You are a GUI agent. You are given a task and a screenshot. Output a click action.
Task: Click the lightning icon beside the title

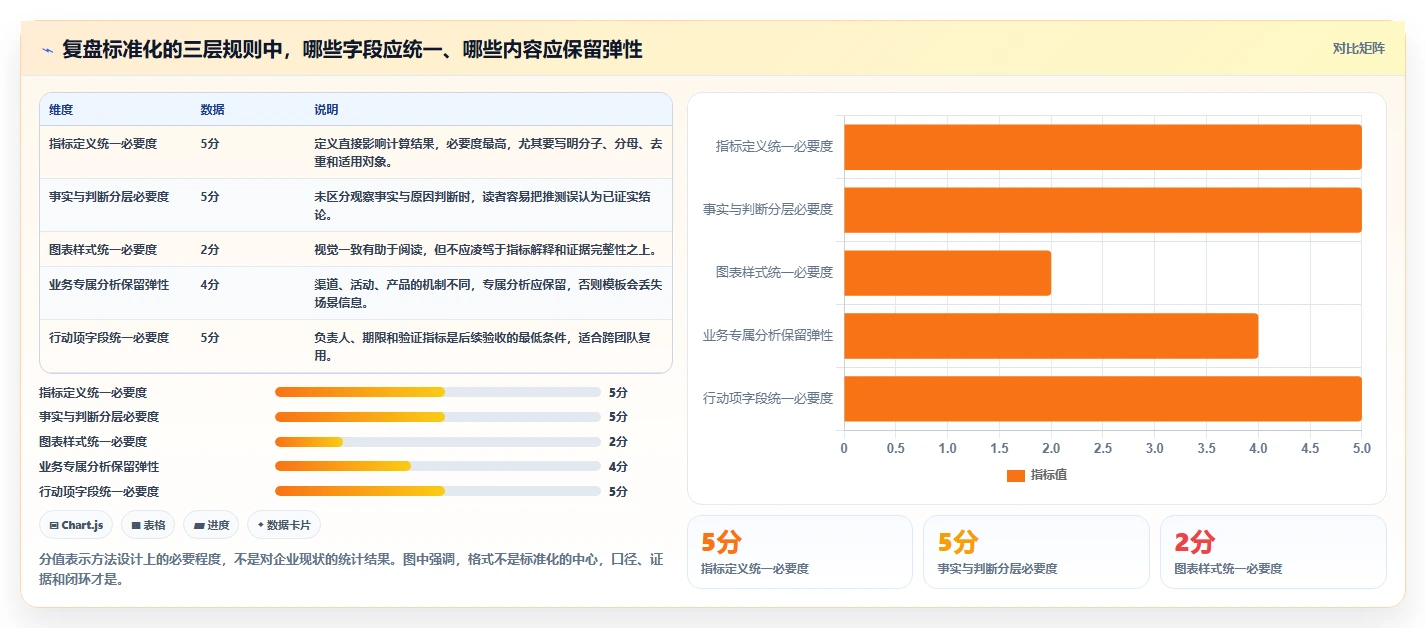coord(47,50)
